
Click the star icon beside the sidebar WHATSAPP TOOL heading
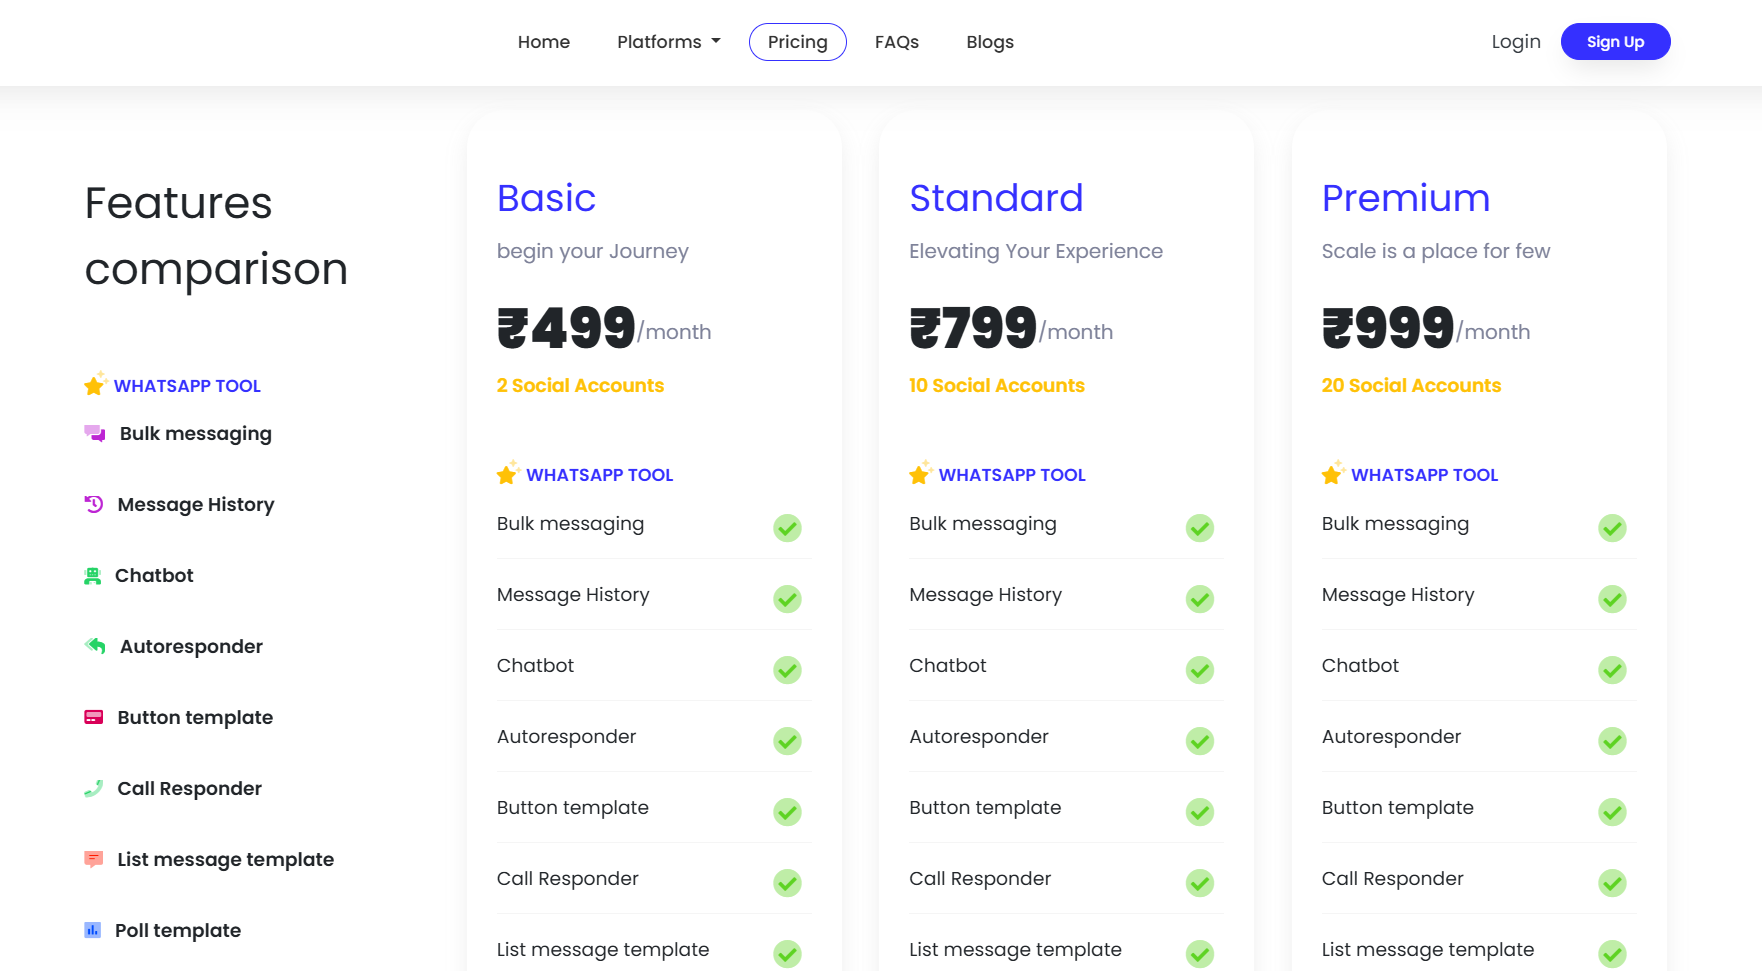click(x=95, y=385)
